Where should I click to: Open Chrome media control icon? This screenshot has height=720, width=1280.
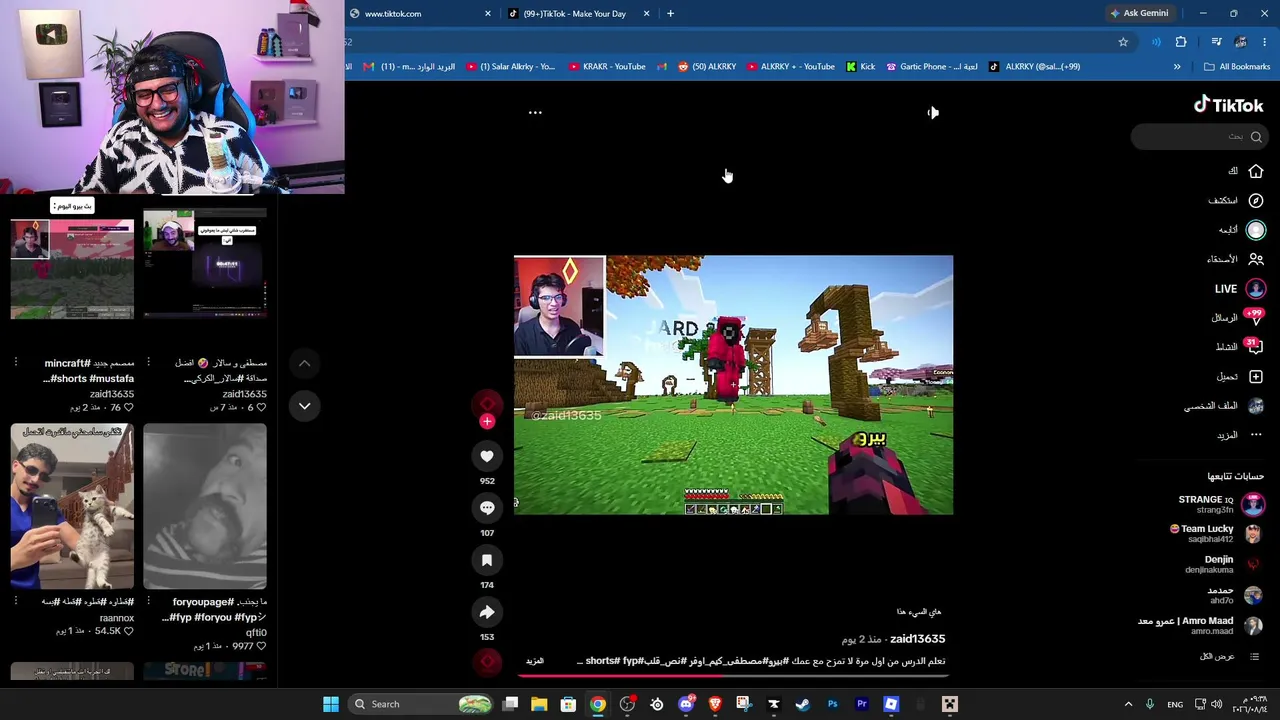1216,42
